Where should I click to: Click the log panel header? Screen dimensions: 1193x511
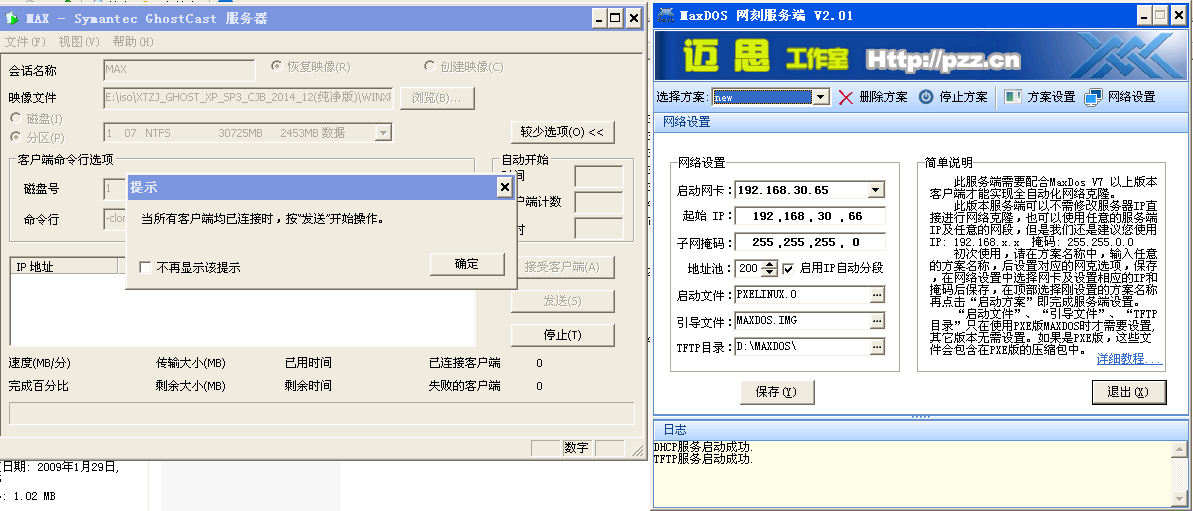(x=674, y=430)
